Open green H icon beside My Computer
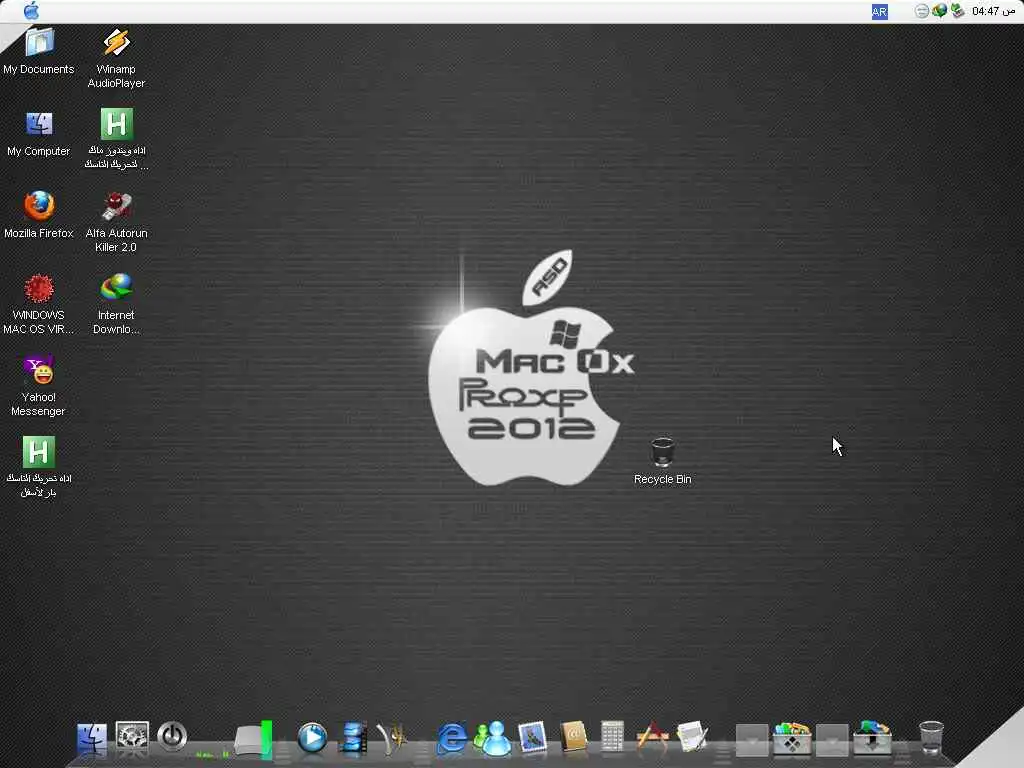Viewport: 1024px width, 768px height. tap(116, 124)
